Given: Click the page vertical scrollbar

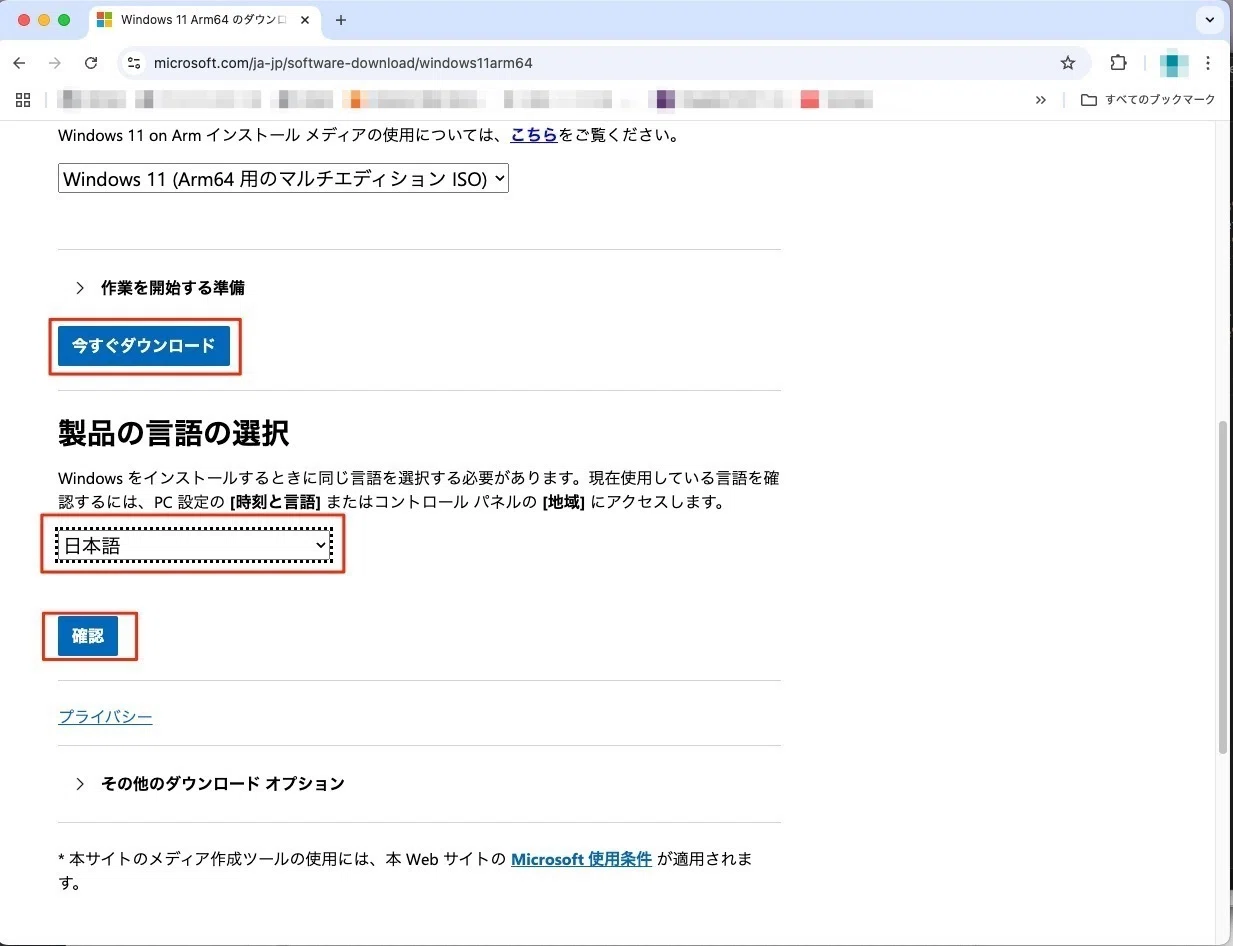Looking at the screenshot, I should tap(1223, 588).
